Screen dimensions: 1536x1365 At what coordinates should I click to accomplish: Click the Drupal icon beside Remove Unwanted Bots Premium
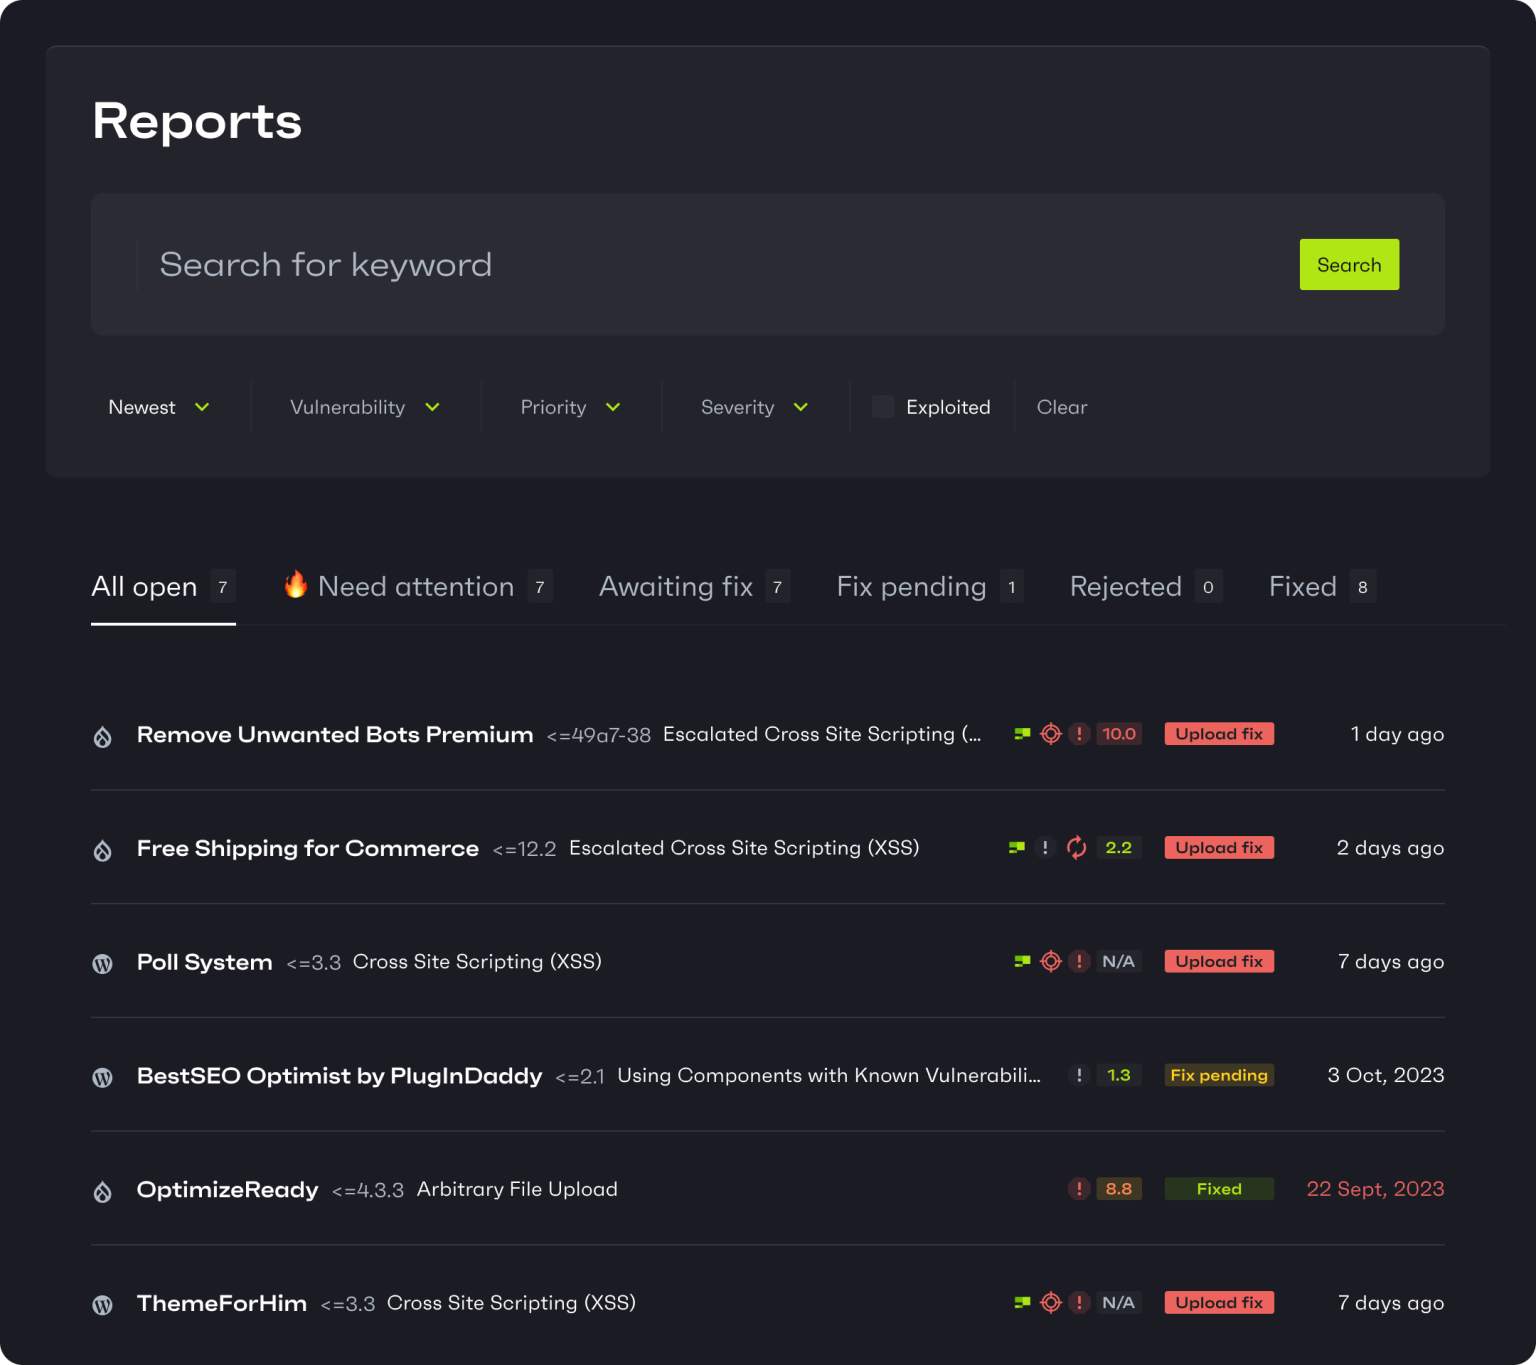point(103,735)
